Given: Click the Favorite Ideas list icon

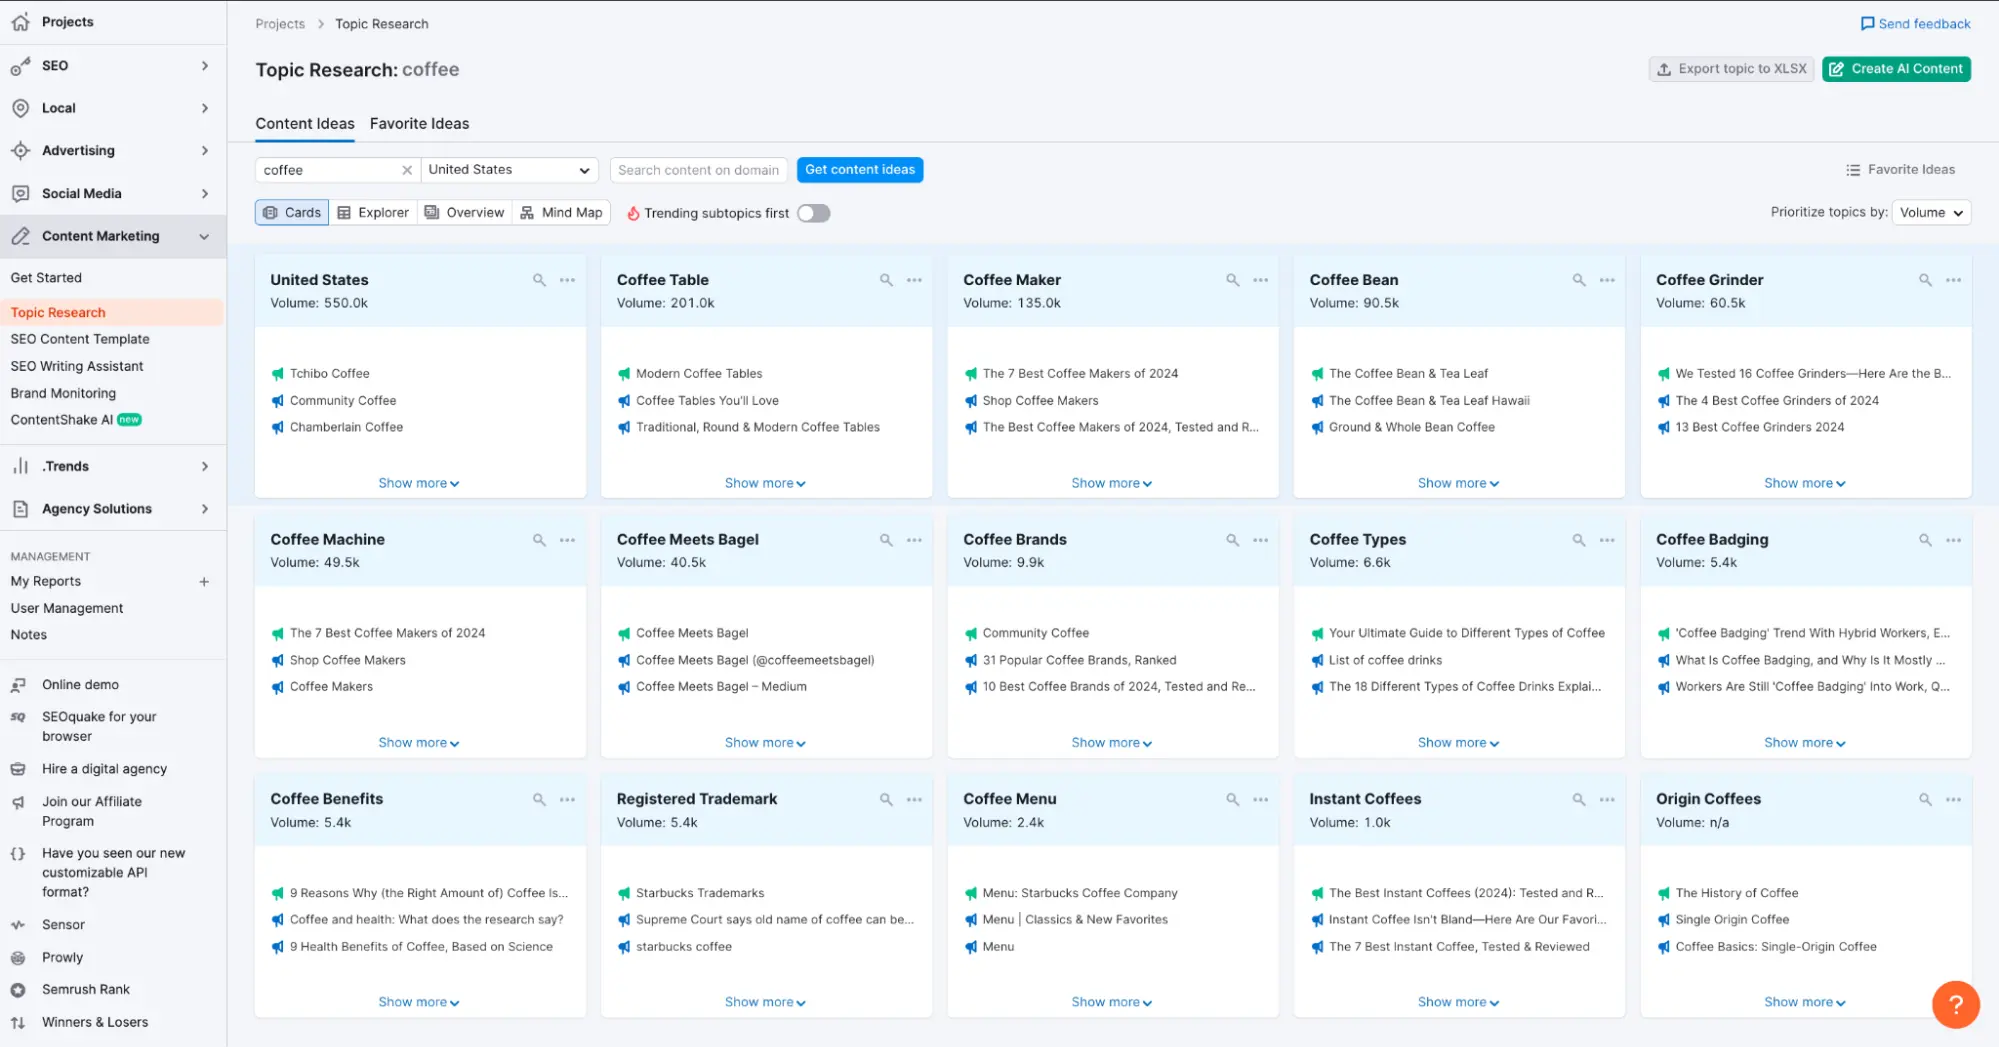Looking at the screenshot, I should pyautogui.click(x=1853, y=169).
